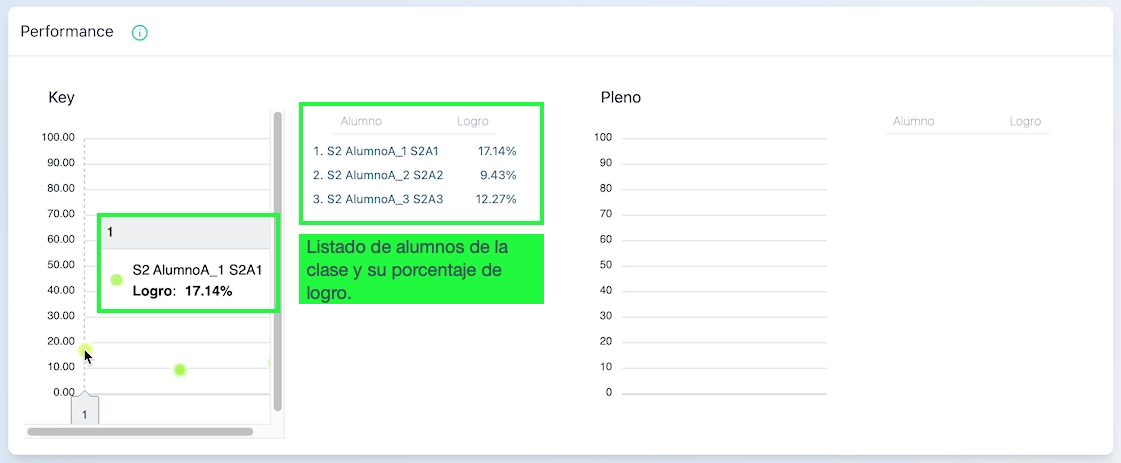Select the Key chart data point near 10.00
Viewport: 1121px width, 463px height.
180,370
